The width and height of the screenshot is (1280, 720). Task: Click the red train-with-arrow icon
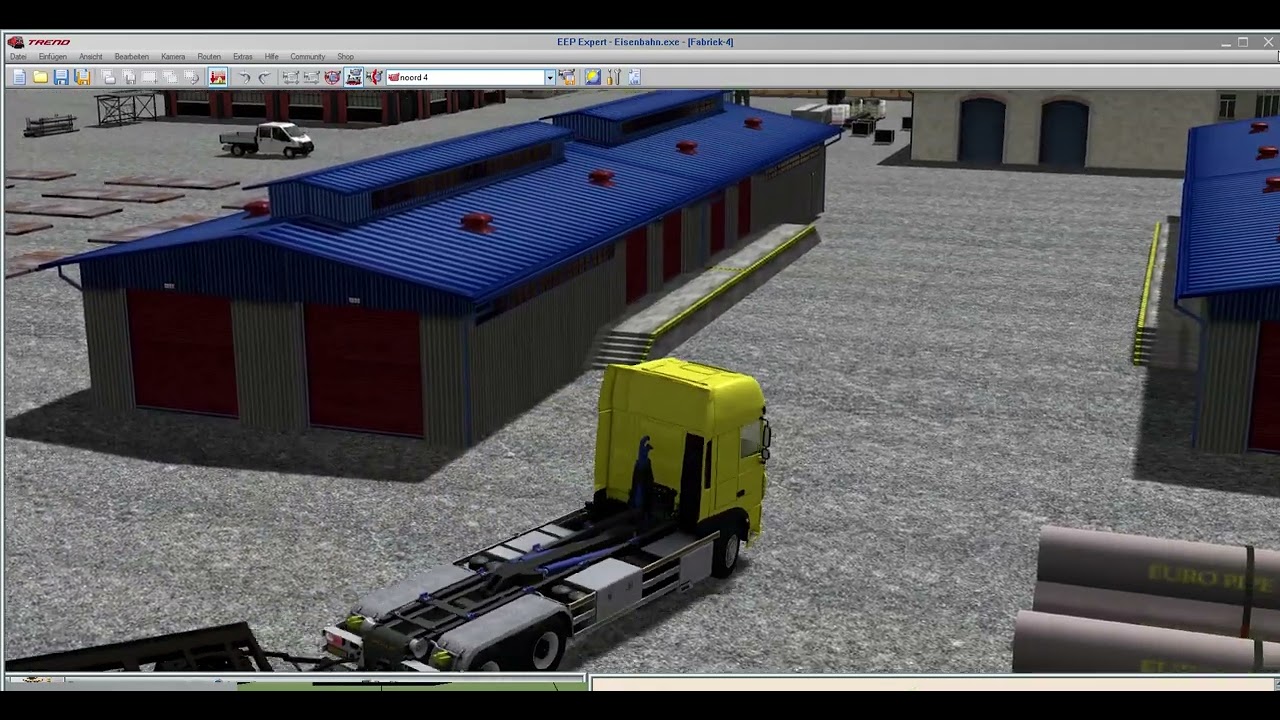coord(374,77)
